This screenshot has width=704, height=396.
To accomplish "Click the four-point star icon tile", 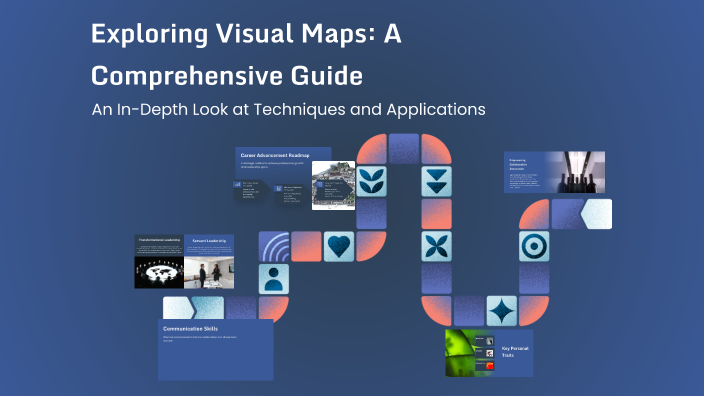I will 502,311.
